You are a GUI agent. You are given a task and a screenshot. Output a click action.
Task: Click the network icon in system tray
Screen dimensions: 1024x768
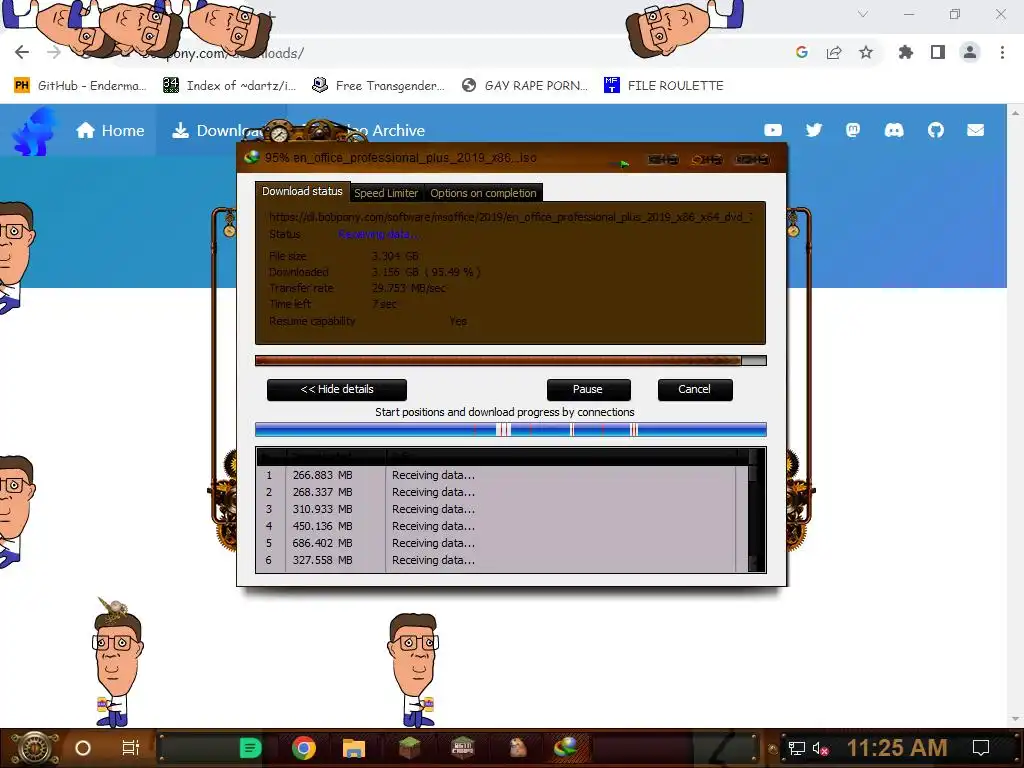pyautogui.click(x=797, y=748)
